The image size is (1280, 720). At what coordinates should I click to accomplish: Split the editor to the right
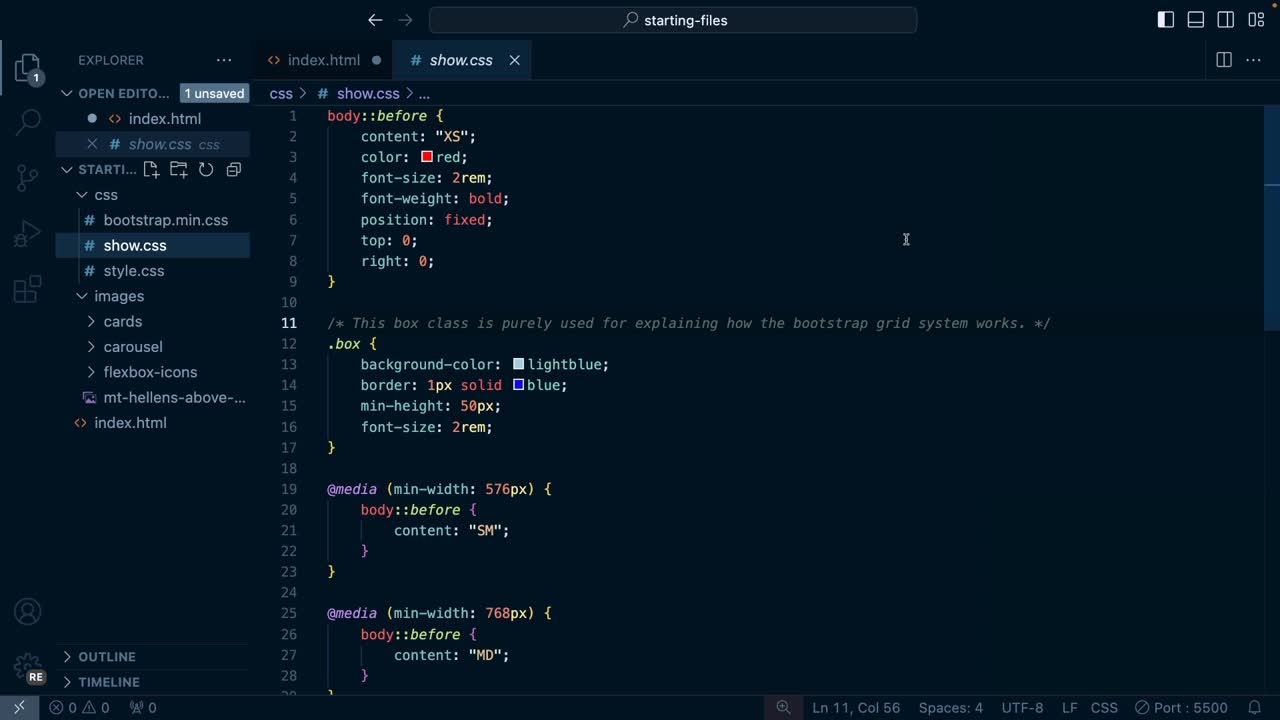pyautogui.click(x=1223, y=60)
